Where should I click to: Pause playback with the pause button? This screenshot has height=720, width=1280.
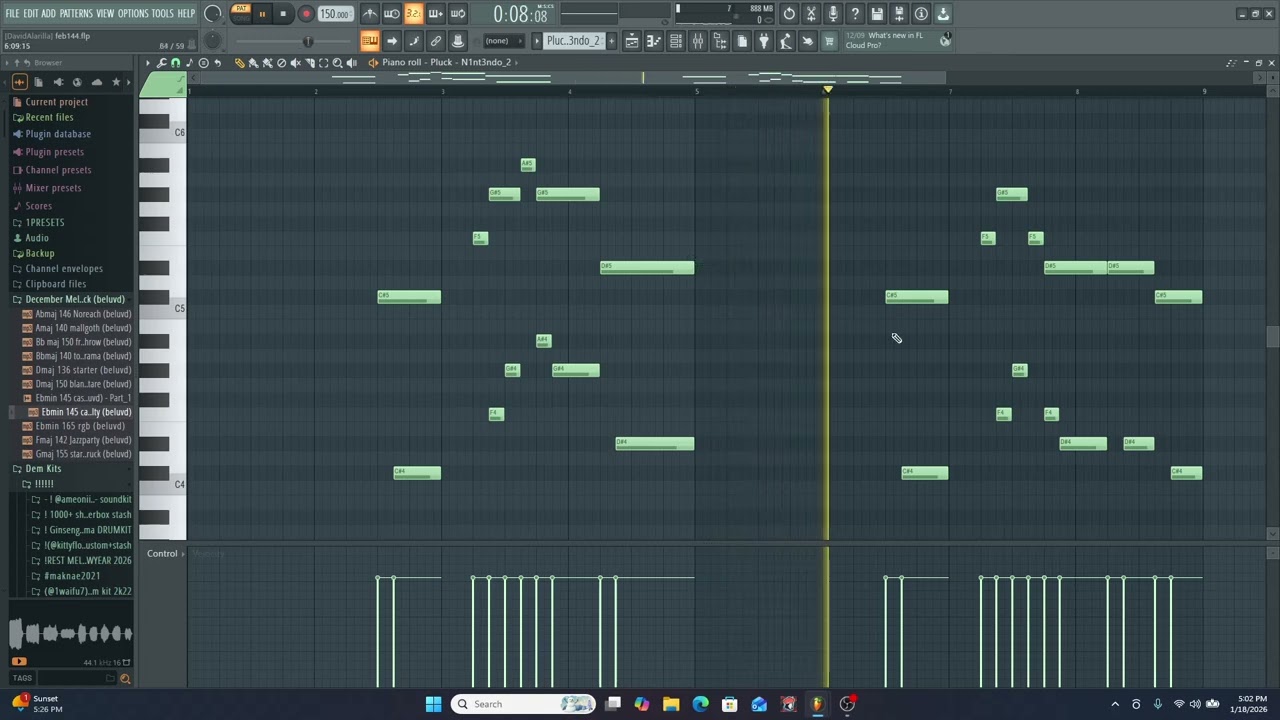tap(262, 14)
